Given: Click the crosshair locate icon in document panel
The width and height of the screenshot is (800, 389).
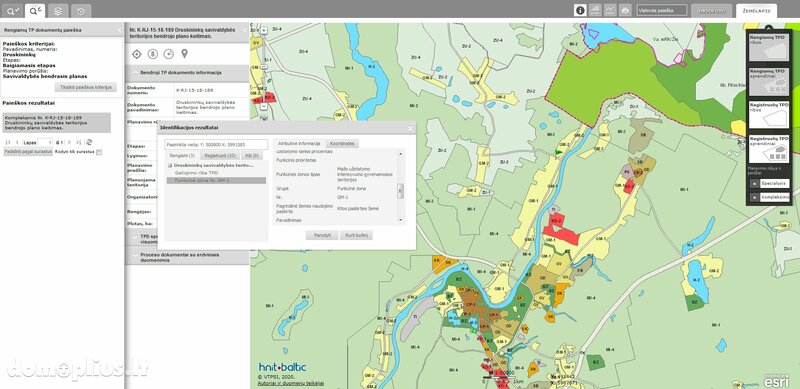Looking at the screenshot, I should tap(136, 54).
